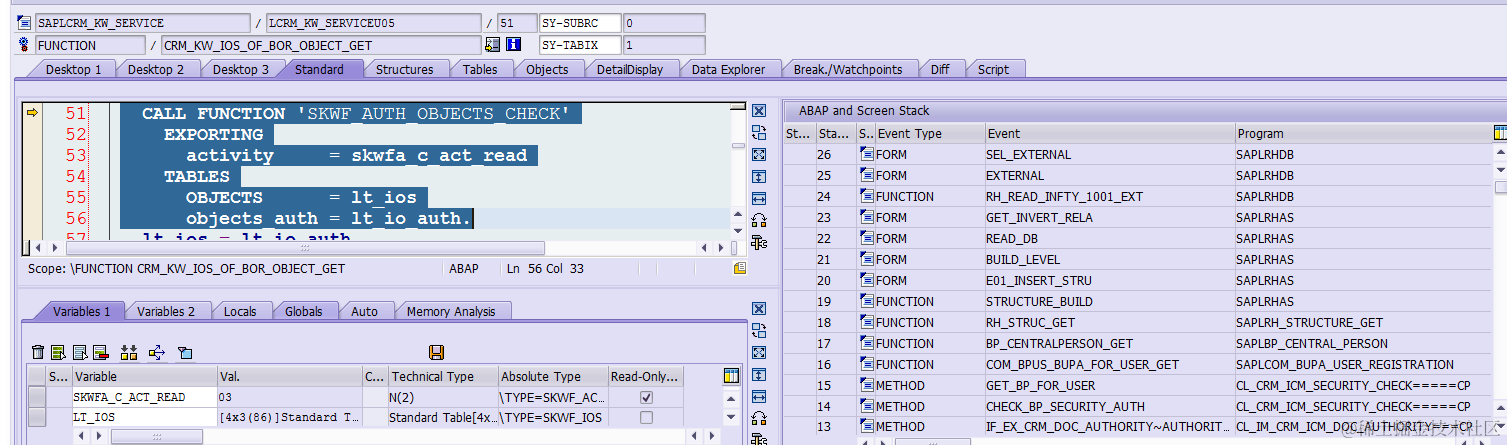Open the Data Explorer tab
The width and height of the screenshot is (1507, 445).
point(728,69)
